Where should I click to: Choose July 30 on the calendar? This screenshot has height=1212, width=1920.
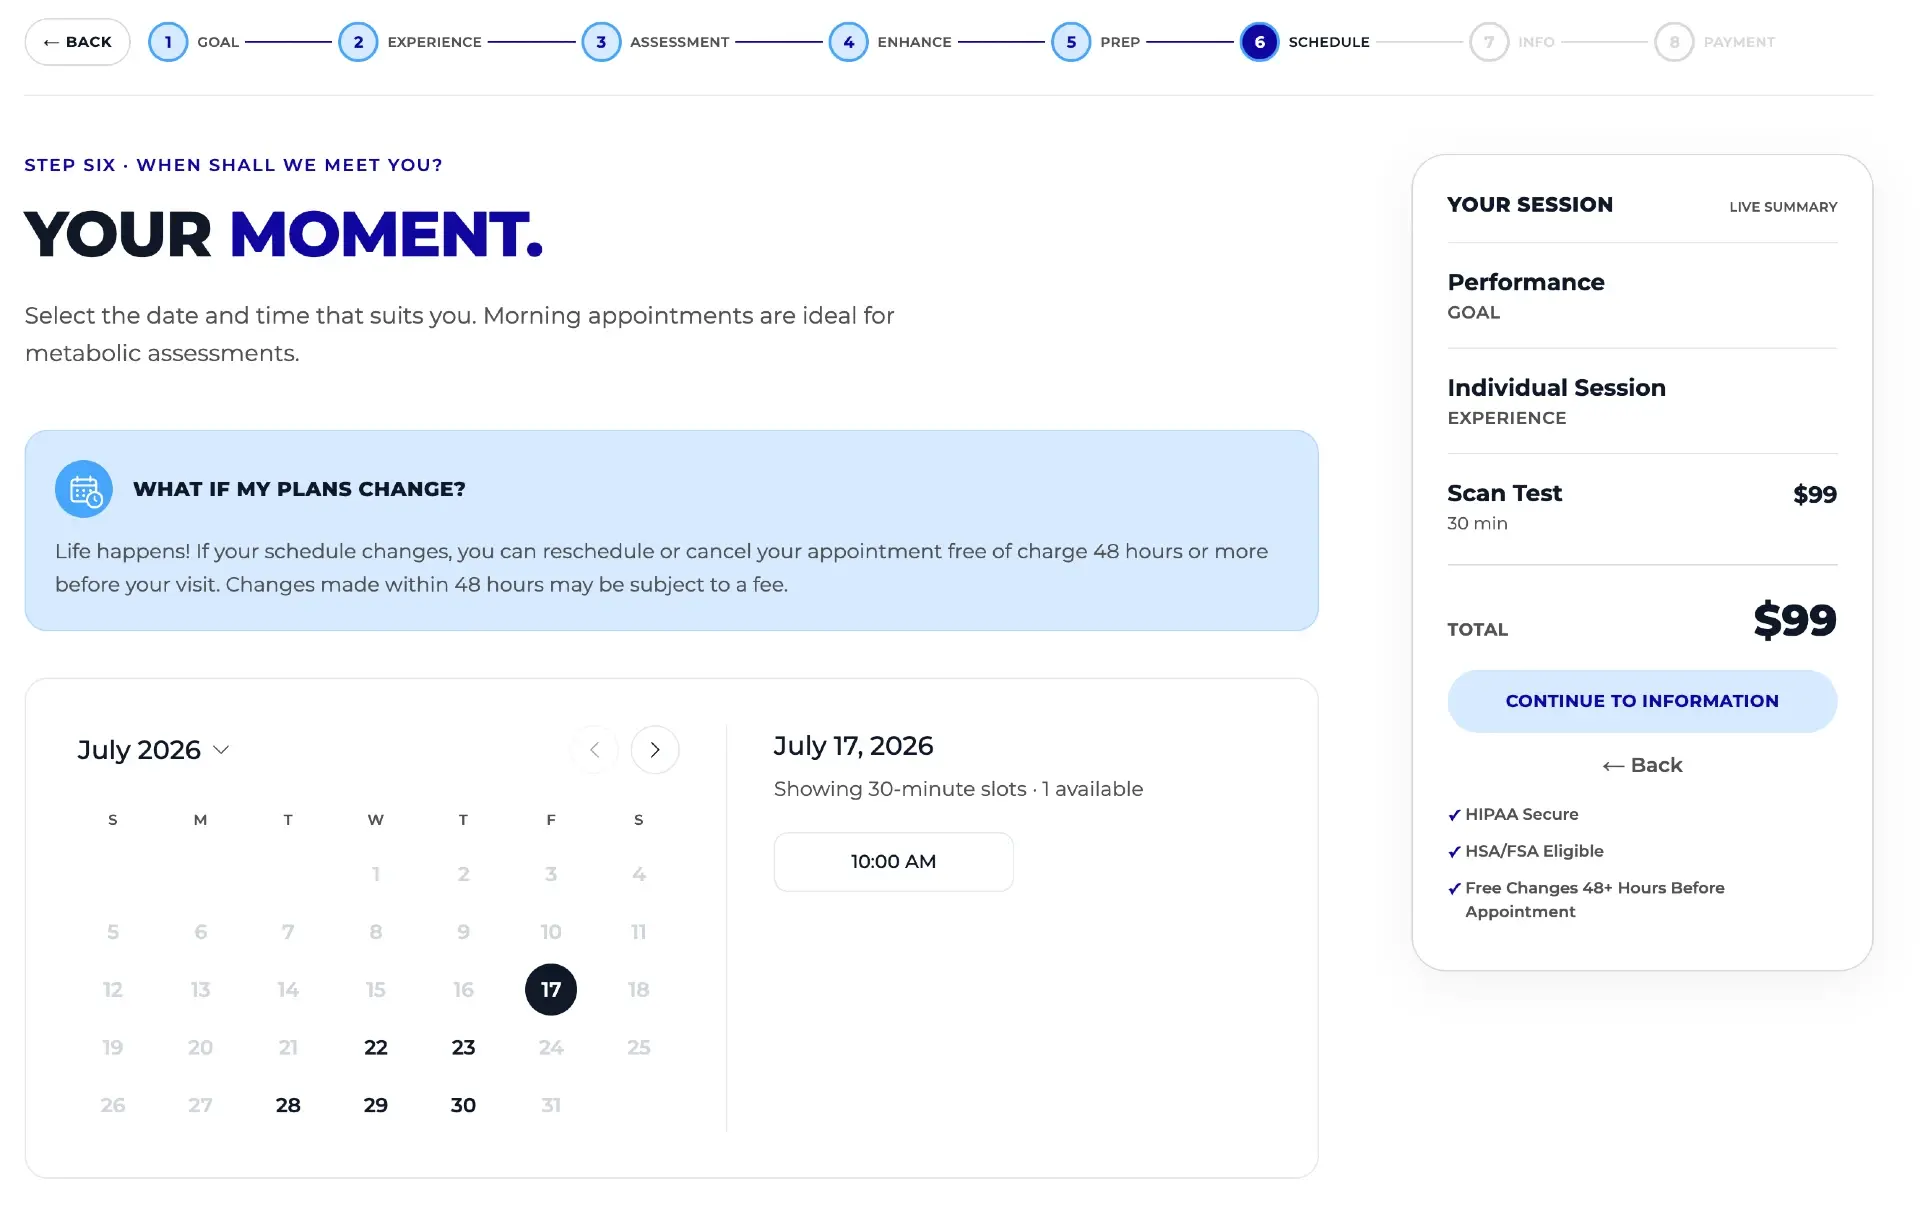tap(463, 1105)
